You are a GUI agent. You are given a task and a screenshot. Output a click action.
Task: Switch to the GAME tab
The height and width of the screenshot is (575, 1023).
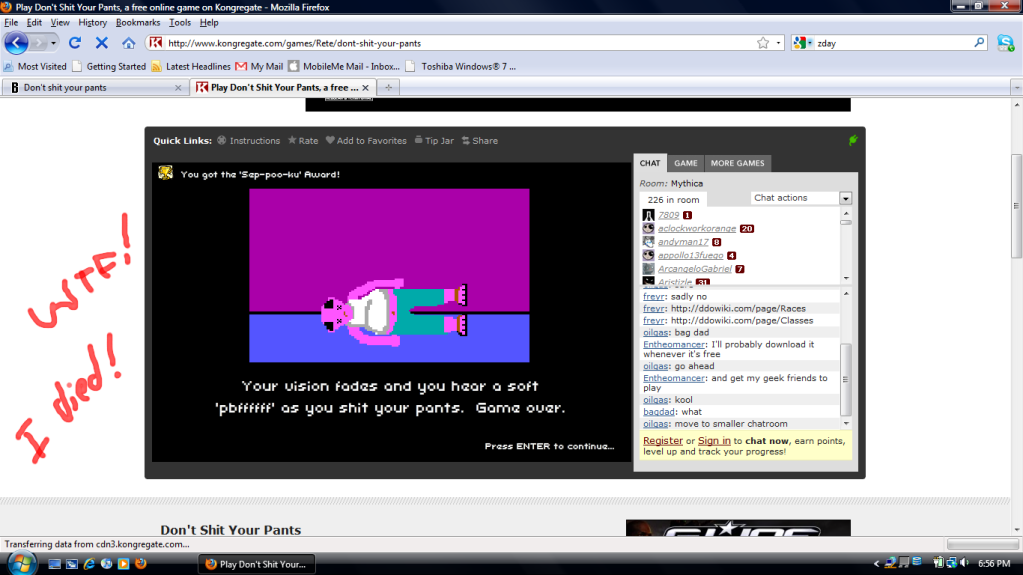(x=686, y=163)
